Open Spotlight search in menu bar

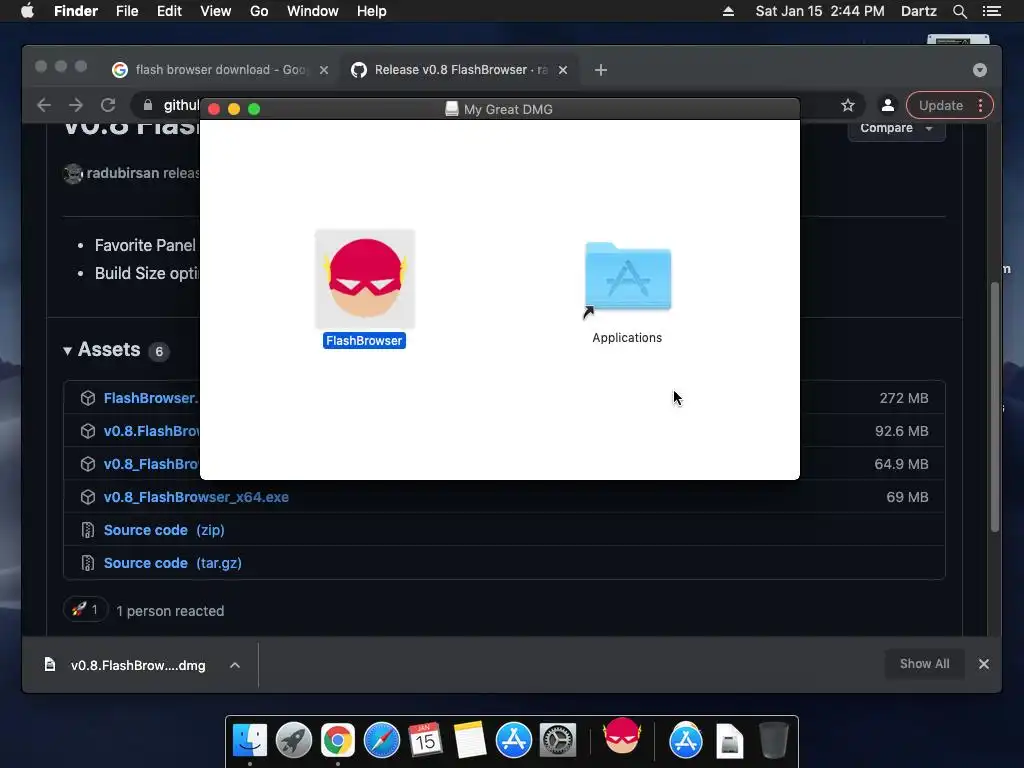coord(959,11)
